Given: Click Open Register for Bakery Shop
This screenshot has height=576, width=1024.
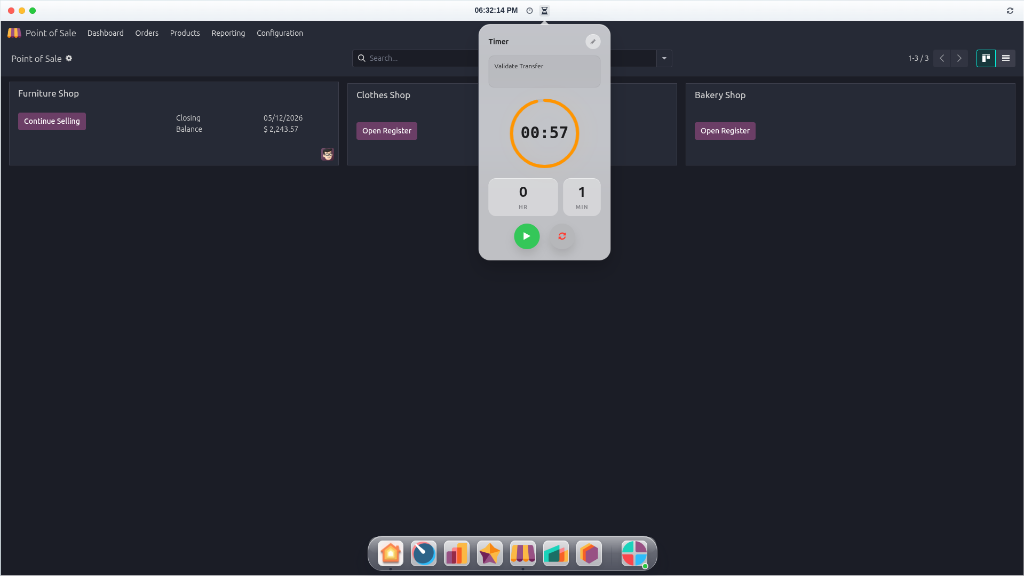Looking at the screenshot, I should tap(725, 131).
